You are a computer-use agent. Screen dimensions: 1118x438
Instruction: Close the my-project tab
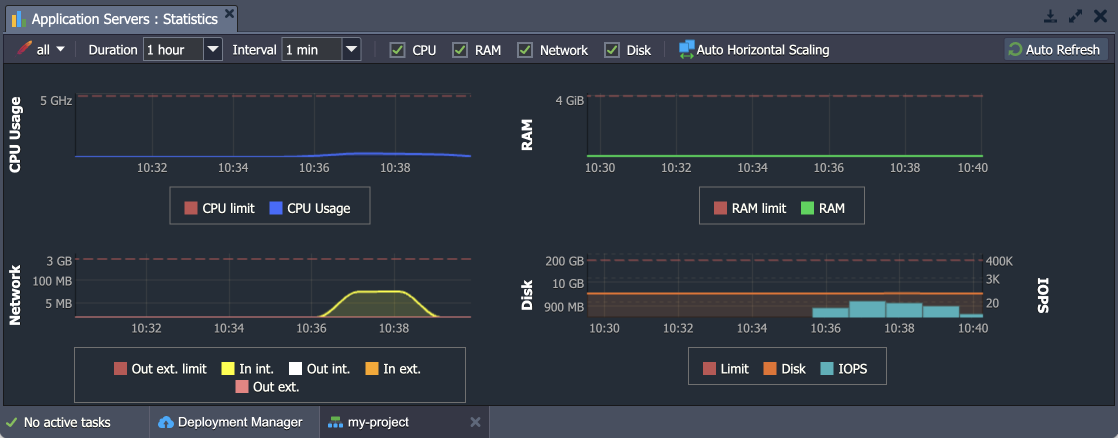pyautogui.click(x=476, y=422)
